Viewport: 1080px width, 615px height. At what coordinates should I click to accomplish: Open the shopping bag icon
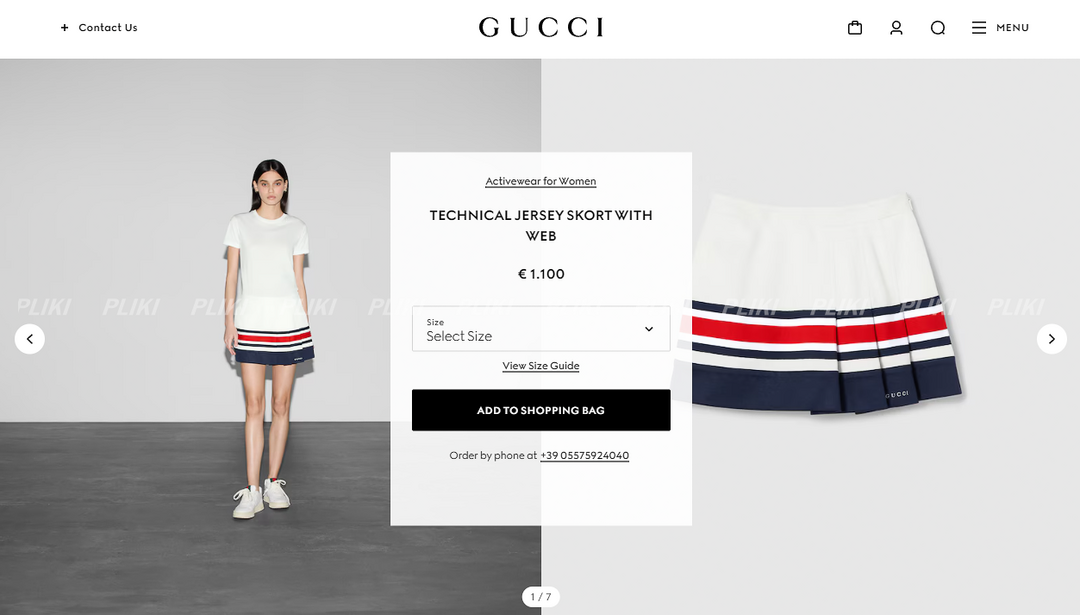pos(855,28)
